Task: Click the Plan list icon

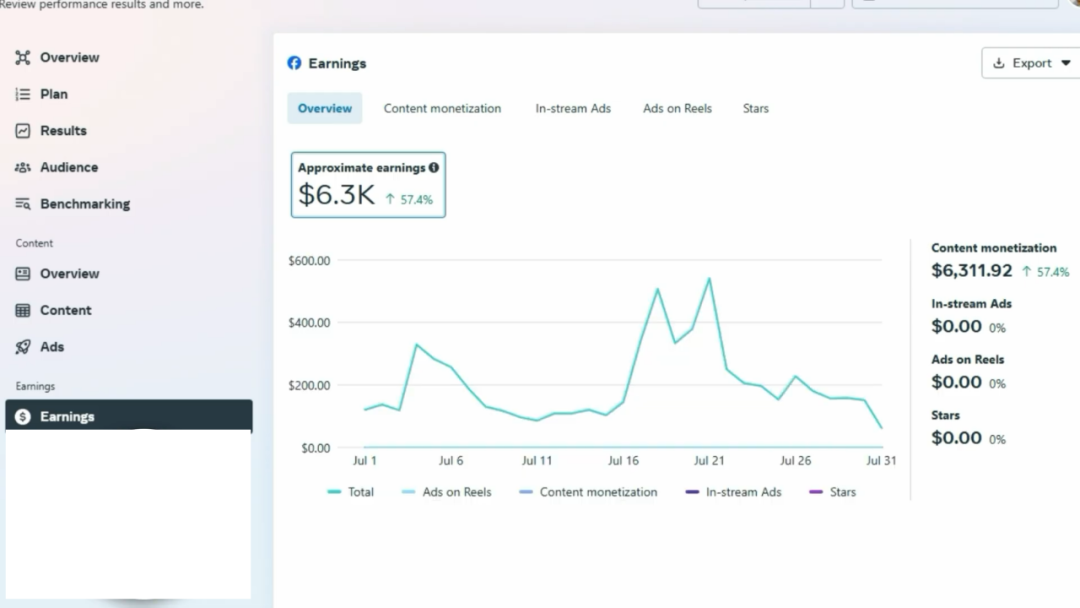Action: coord(23,94)
